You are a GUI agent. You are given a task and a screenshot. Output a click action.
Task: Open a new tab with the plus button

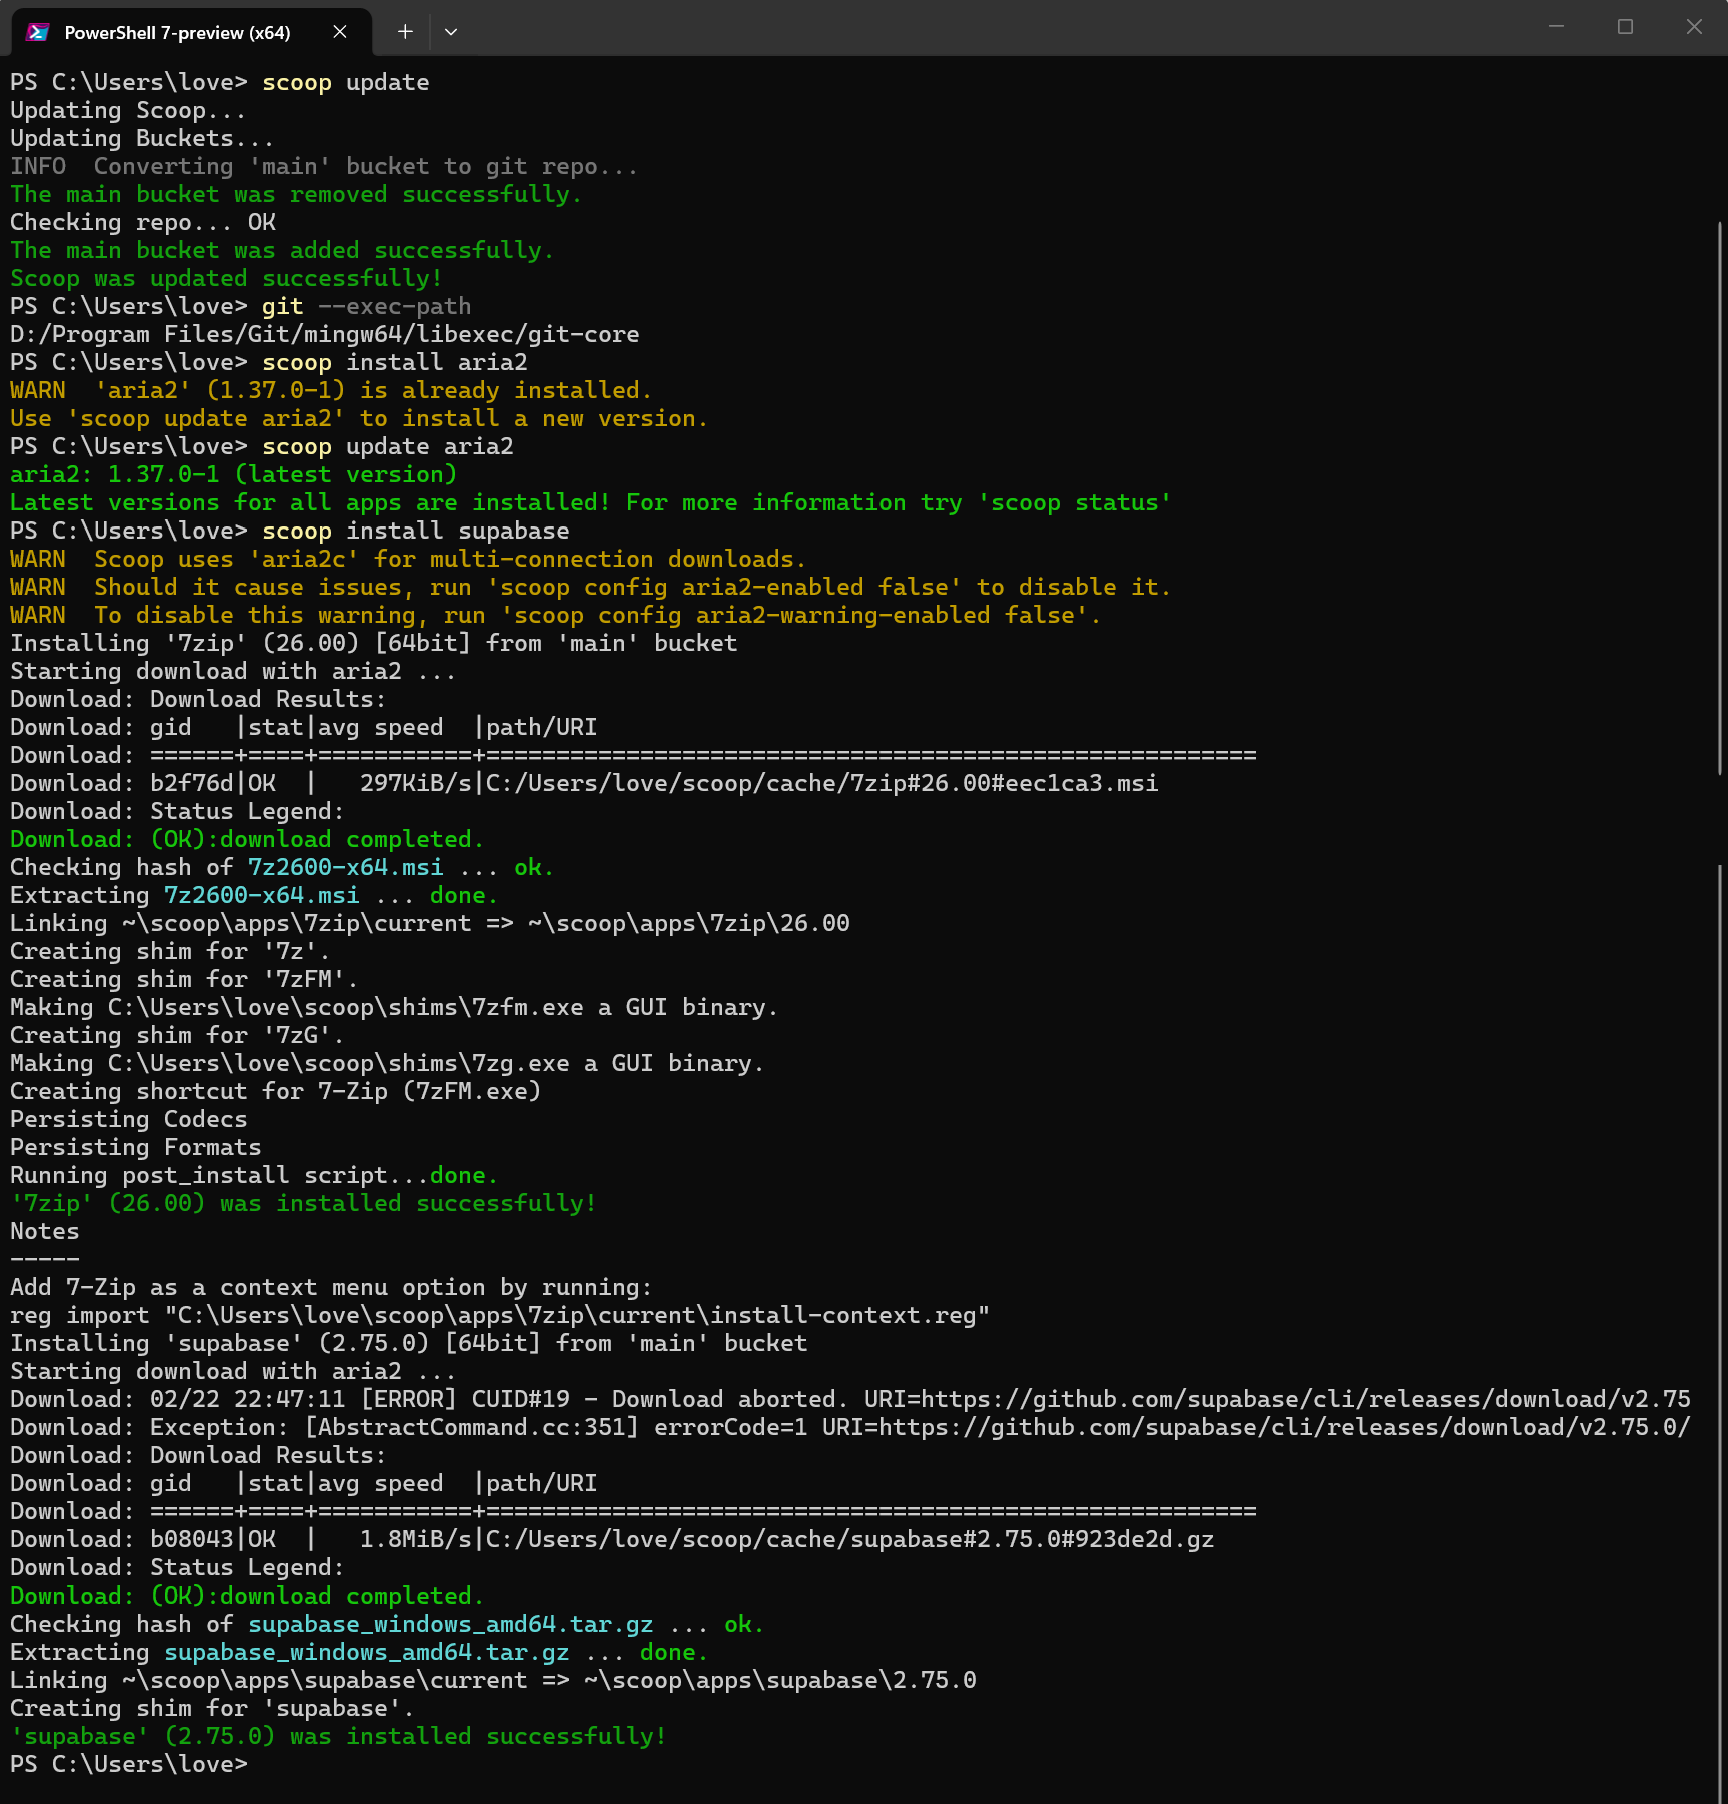coord(405,32)
